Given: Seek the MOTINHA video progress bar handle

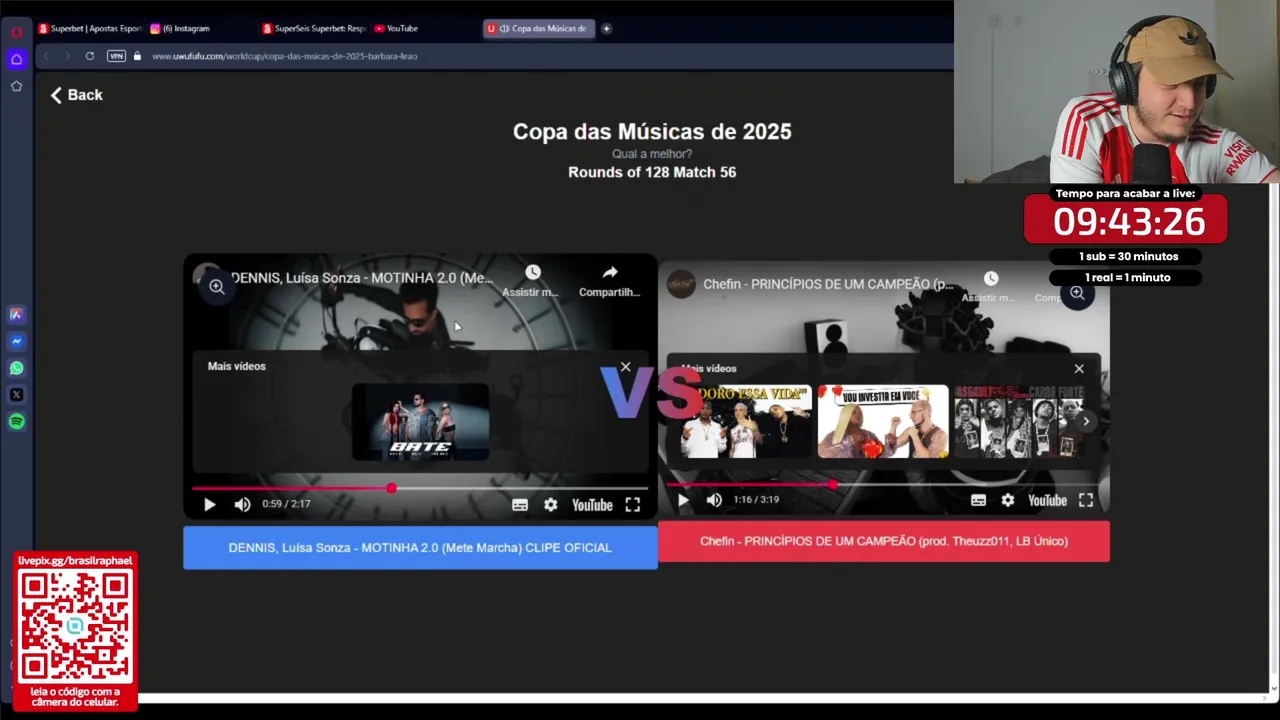Looking at the screenshot, I should [391, 489].
